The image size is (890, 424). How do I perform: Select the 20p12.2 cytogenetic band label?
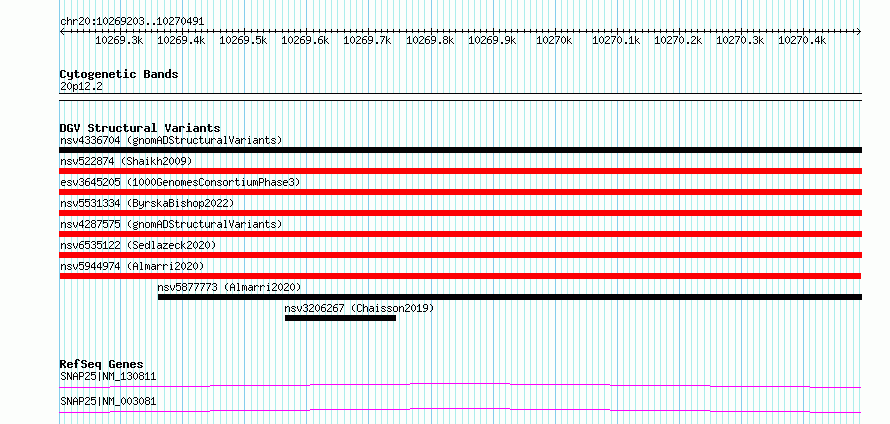(81, 87)
